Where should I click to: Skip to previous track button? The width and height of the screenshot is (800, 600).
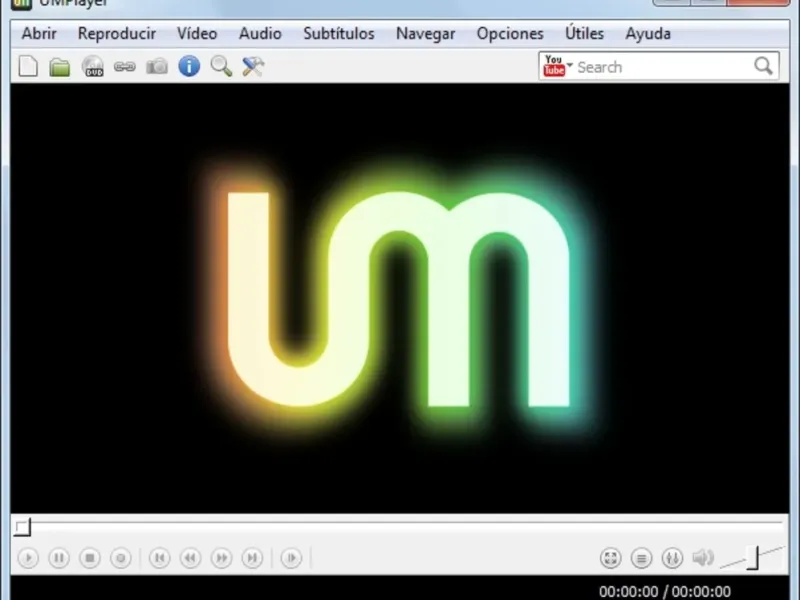(x=160, y=558)
